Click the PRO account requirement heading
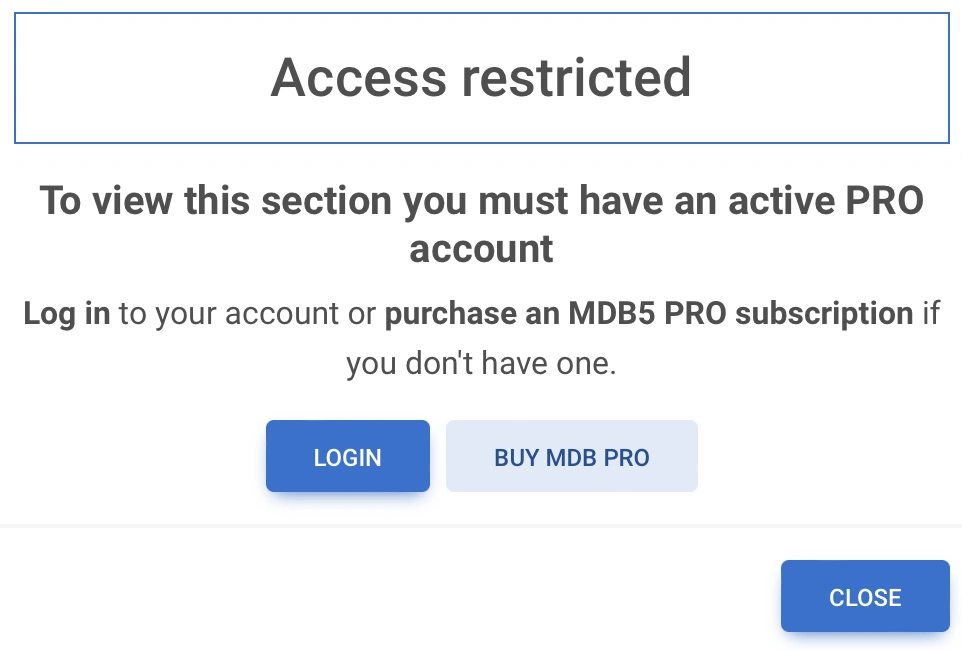The image size is (962, 650). tap(480, 224)
